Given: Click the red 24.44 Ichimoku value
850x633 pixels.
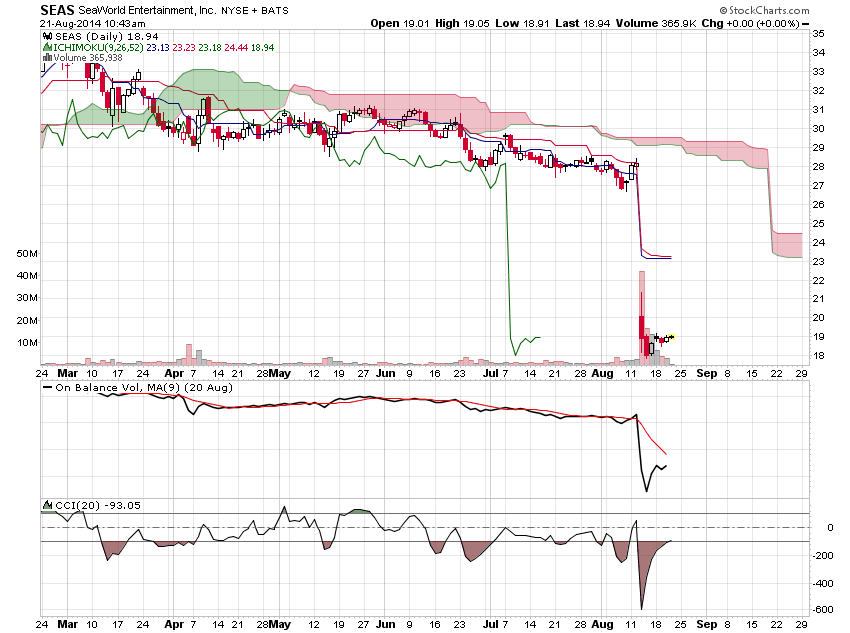Looking at the screenshot, I should pos(236,48).
